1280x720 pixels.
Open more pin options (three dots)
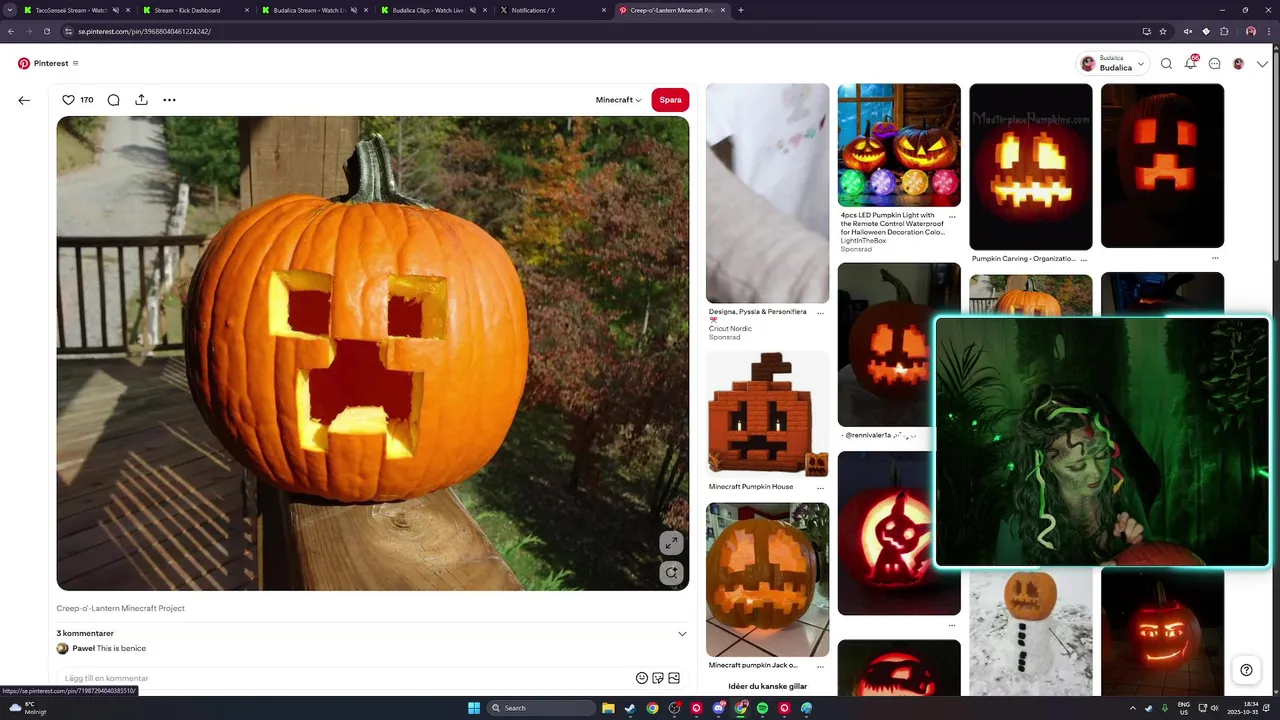pos(169,100)
